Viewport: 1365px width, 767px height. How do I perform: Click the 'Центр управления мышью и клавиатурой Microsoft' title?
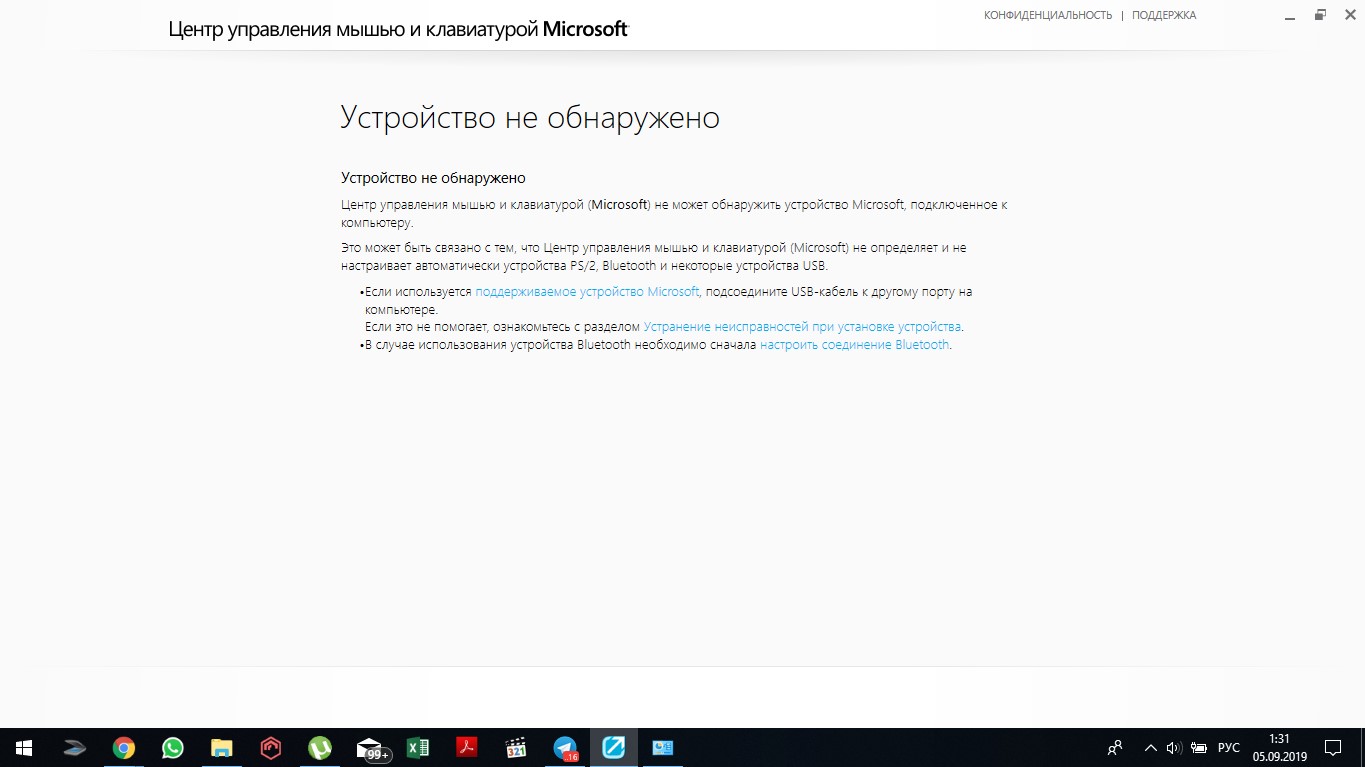tap(398, 29)
